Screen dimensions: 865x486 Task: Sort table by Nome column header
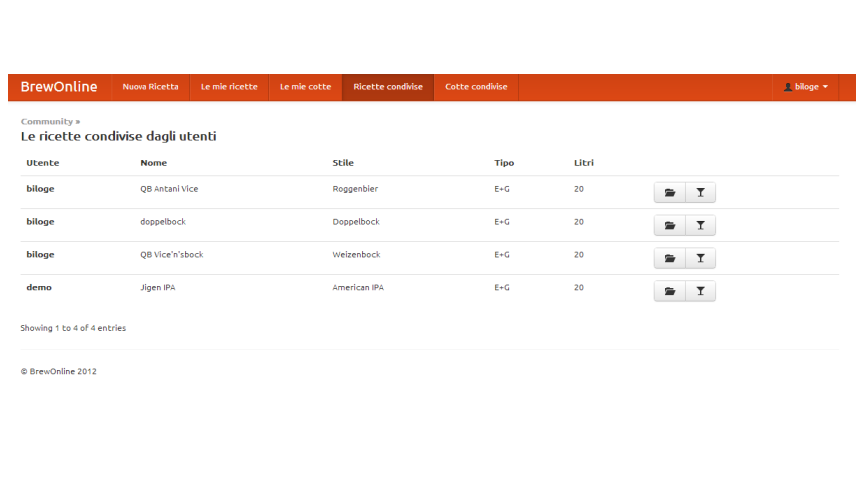pos(153,163)
